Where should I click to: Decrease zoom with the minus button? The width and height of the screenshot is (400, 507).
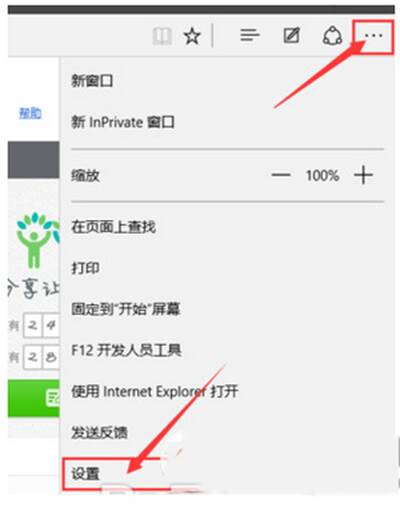point(281,175)
